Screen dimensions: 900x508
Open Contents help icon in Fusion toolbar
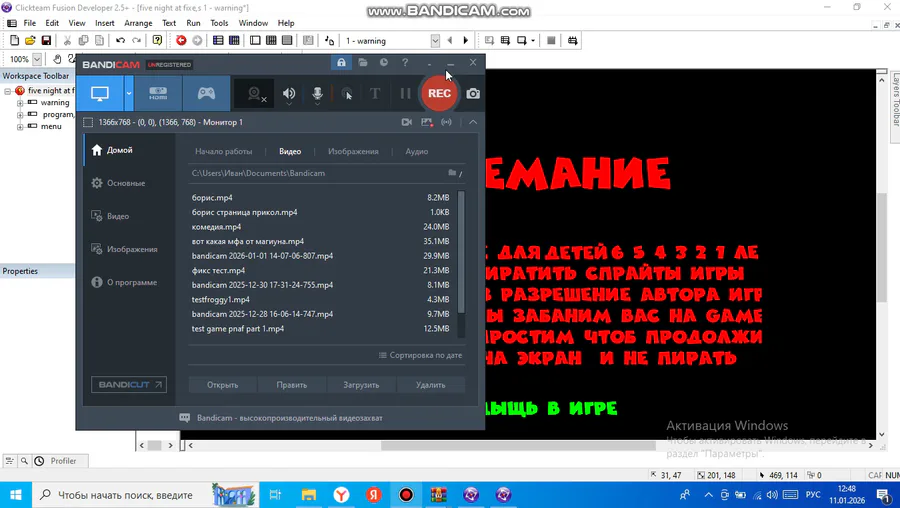pyautogui.click(x=157, y=40)
